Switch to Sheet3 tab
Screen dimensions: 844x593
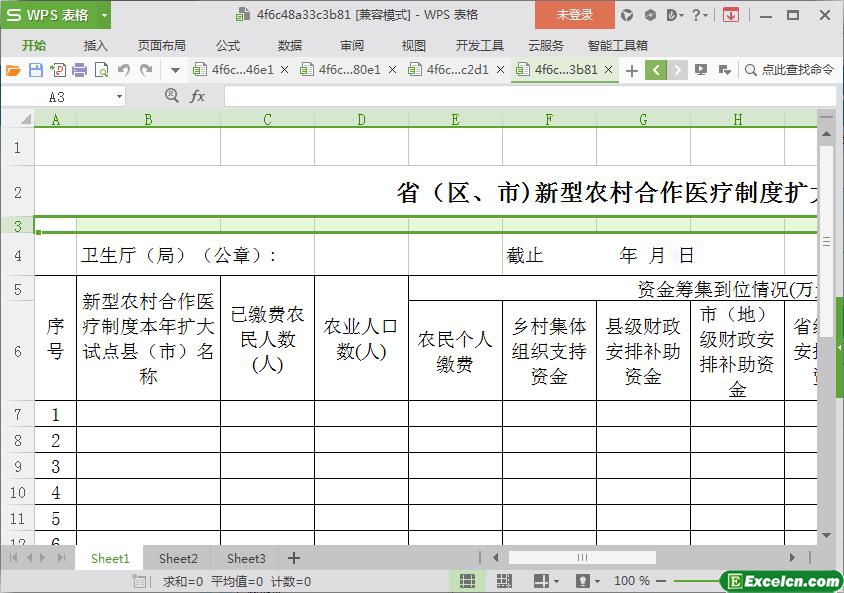click(246, 559)
